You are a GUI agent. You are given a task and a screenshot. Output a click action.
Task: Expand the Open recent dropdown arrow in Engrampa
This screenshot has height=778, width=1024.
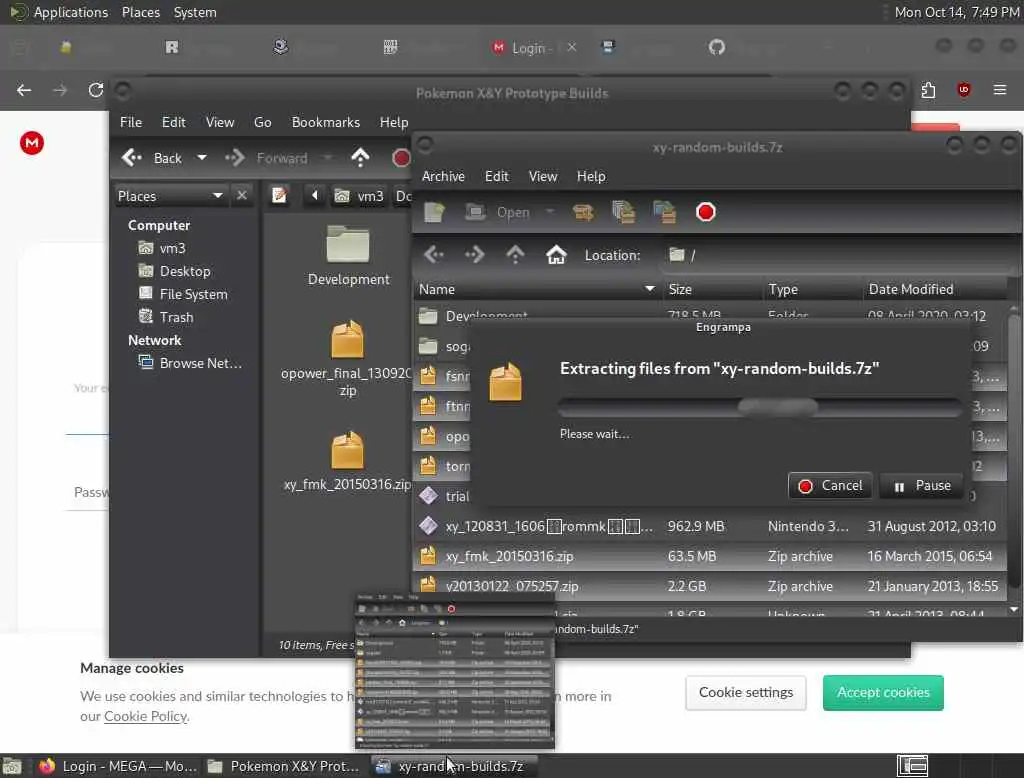pos(550,212)
